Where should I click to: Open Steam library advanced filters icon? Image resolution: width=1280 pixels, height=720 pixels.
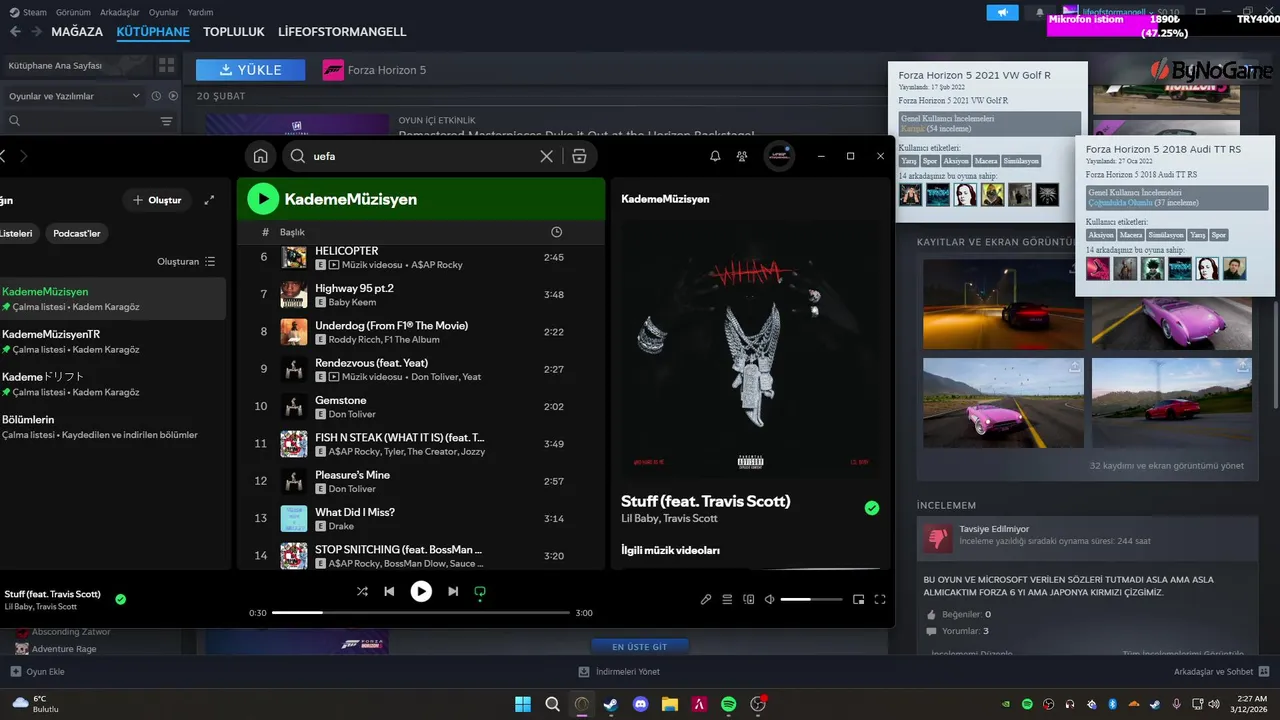pos(166,121)
